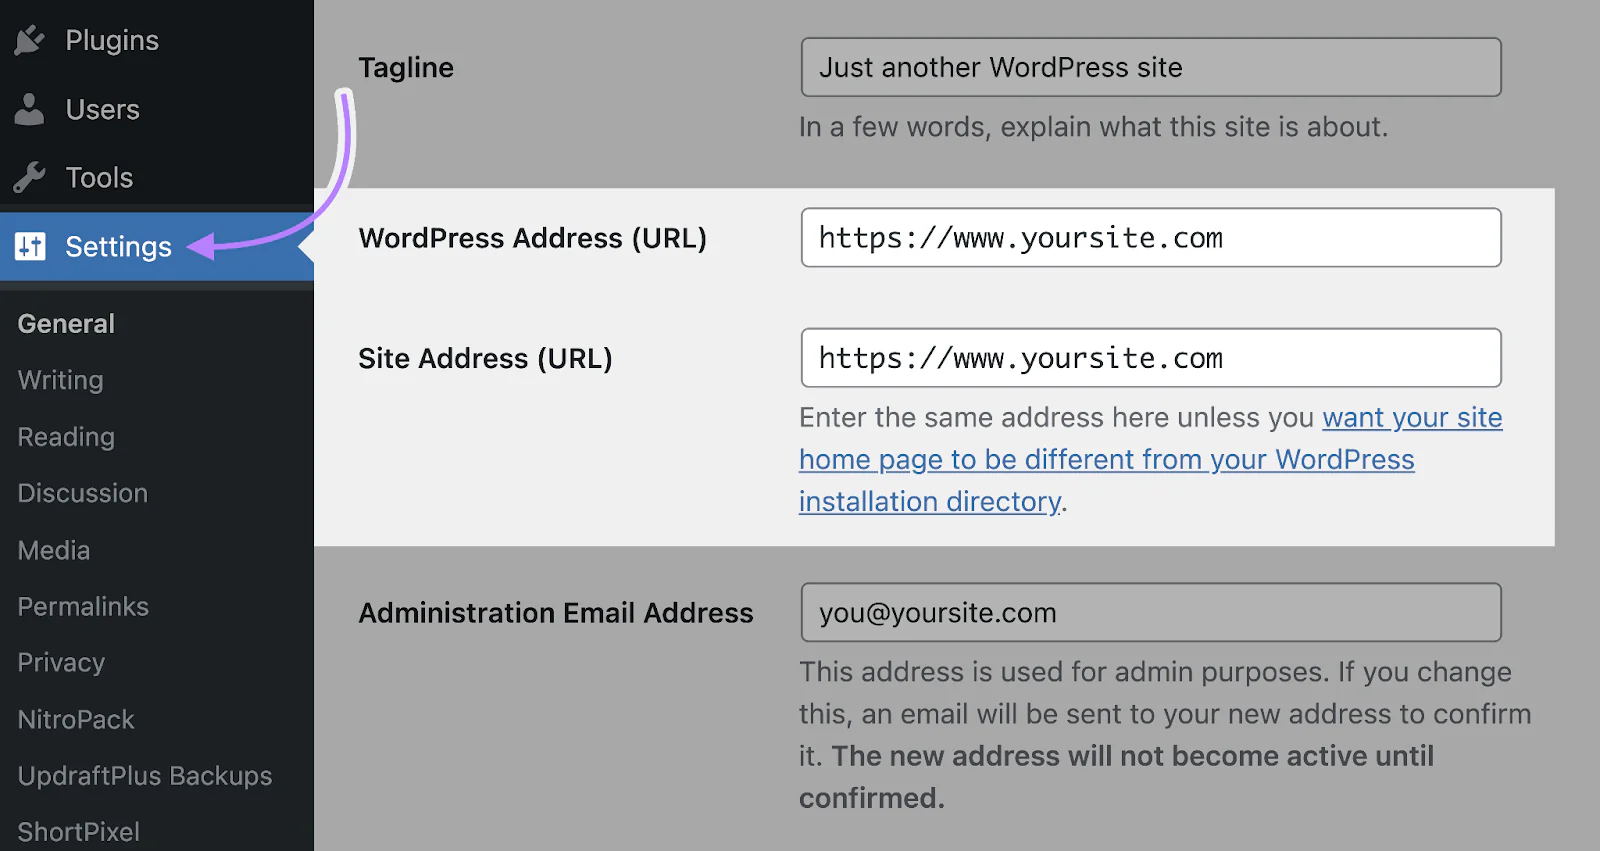The height and width of the screenshot is (851, 1600).
Task: Open Writing settings page
Action: pyautogui.click(x=60, y=380)
